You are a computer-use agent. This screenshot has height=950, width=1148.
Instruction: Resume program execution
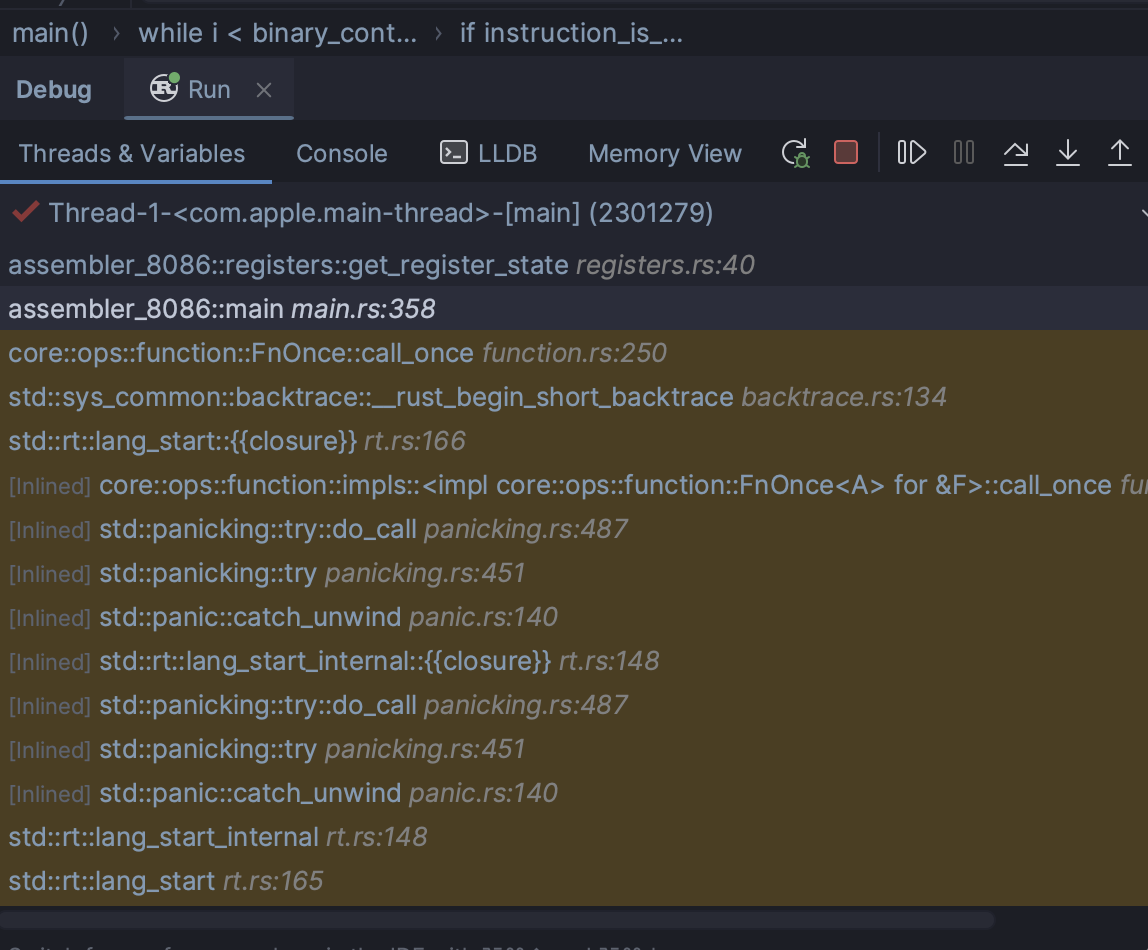[x=911, y=153]
